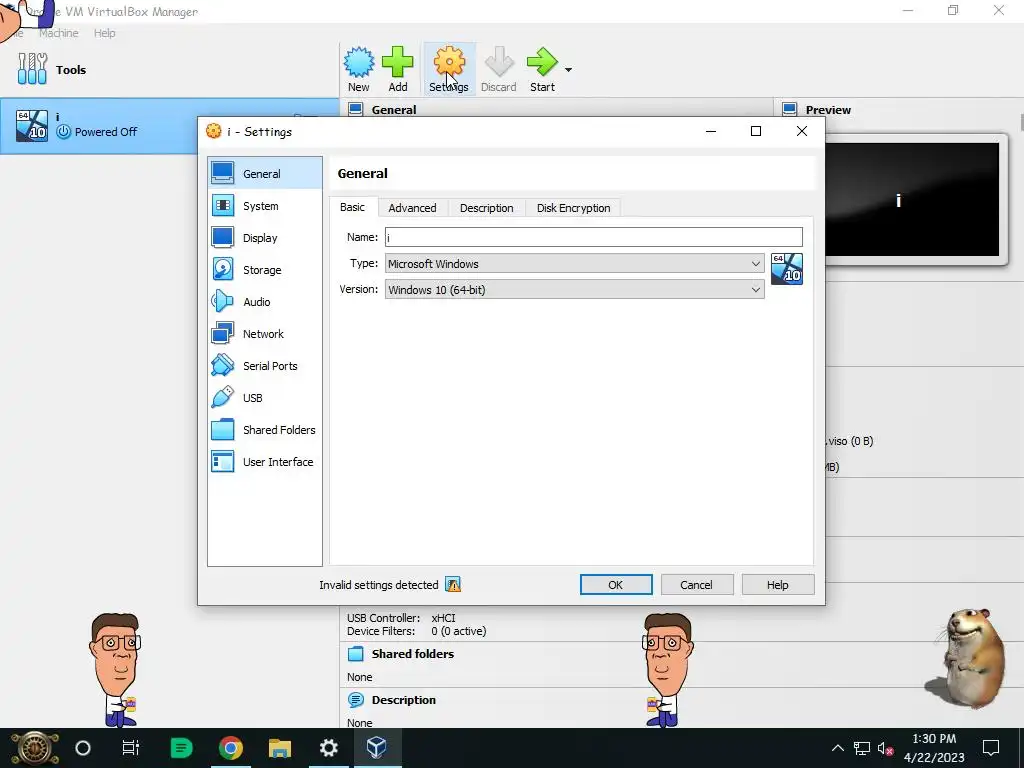Click the Shared folders section icon in manager

coord(356,654)
